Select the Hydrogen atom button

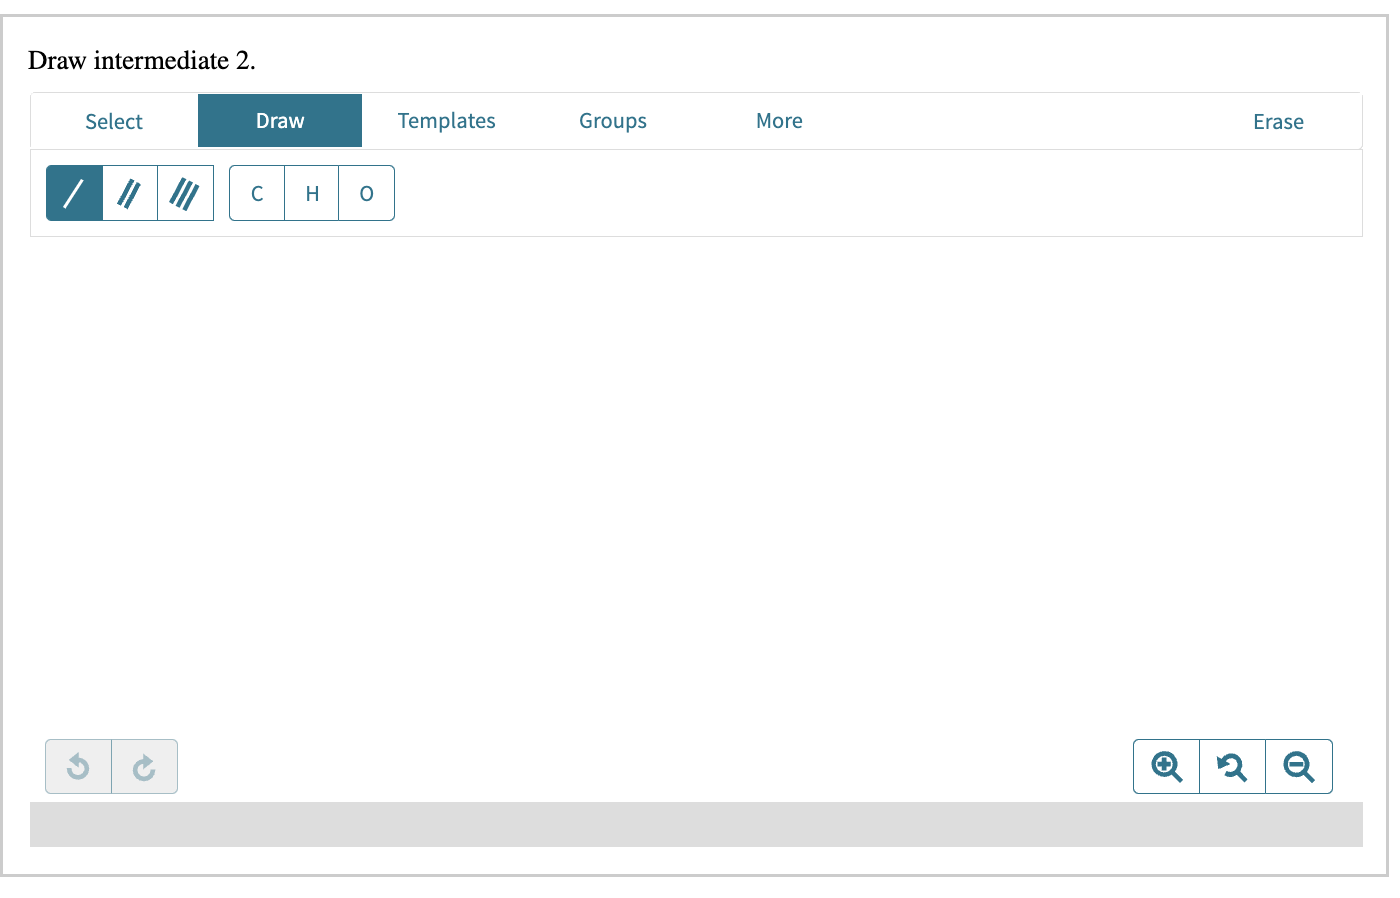[311, 192]
